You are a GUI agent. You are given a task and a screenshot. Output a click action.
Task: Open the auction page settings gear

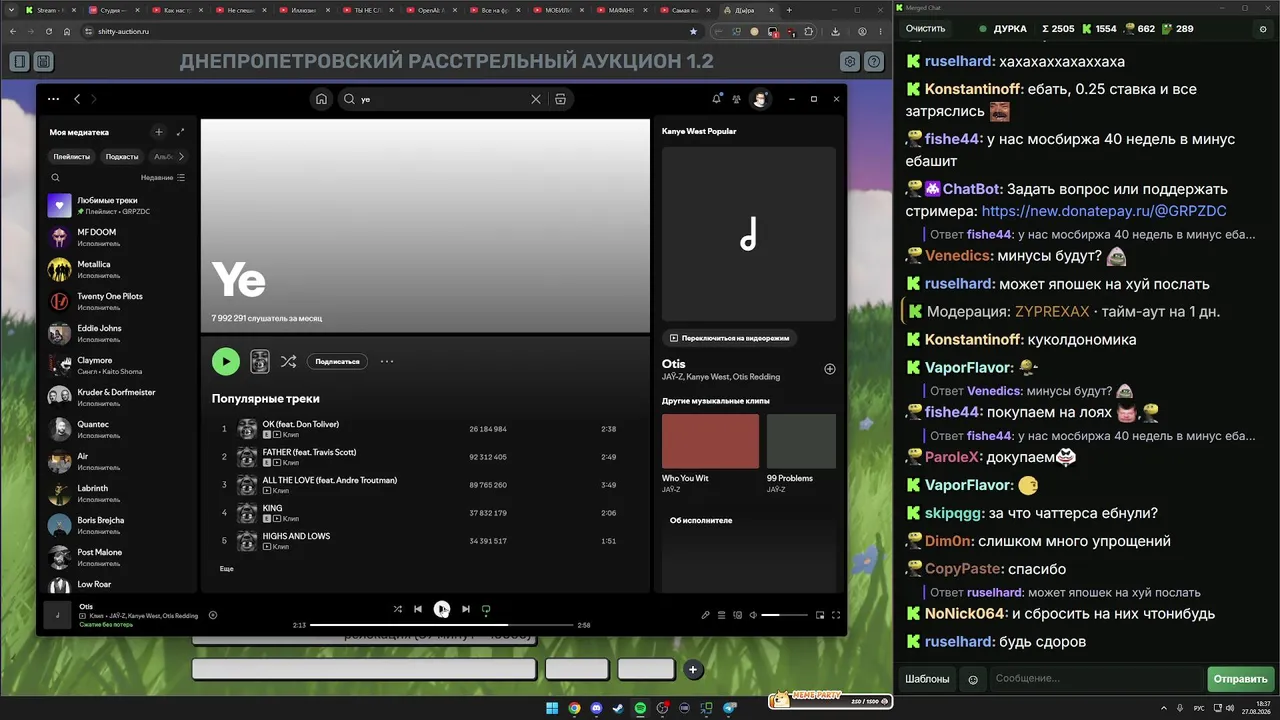tap(850, 61)
